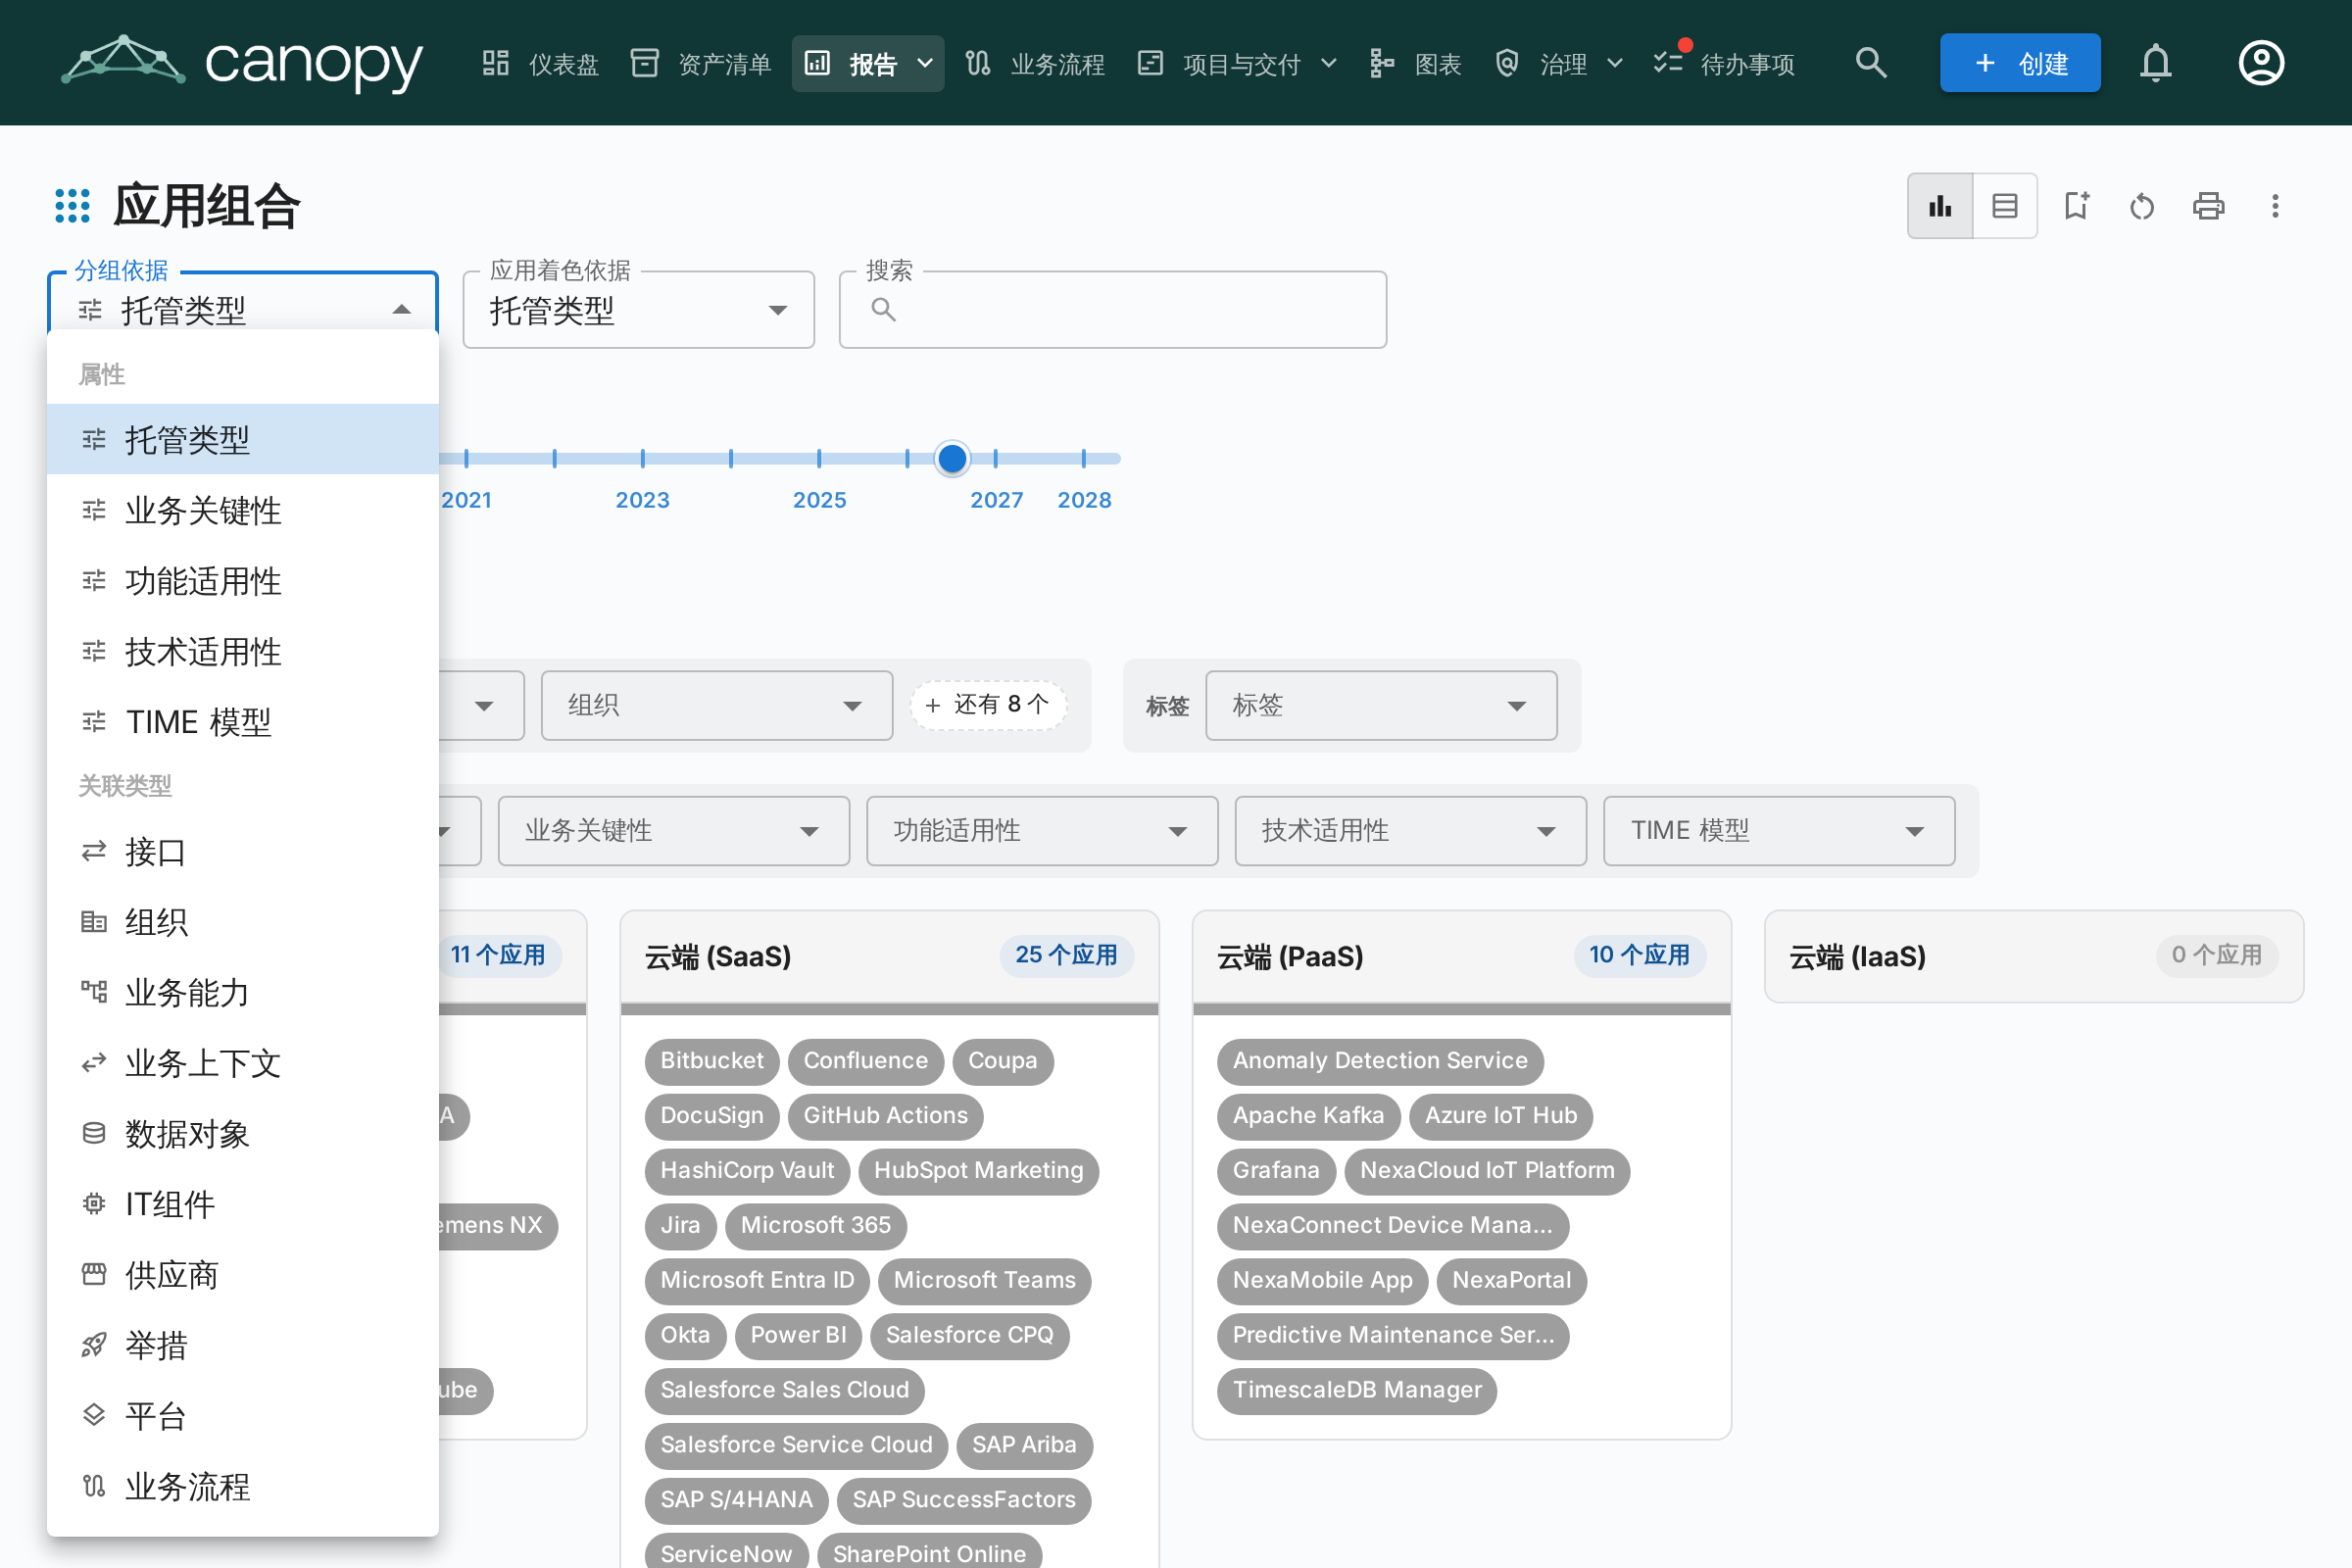Click the 创建 button
The image size is (2352, 1568).
tap(2020, 63)
